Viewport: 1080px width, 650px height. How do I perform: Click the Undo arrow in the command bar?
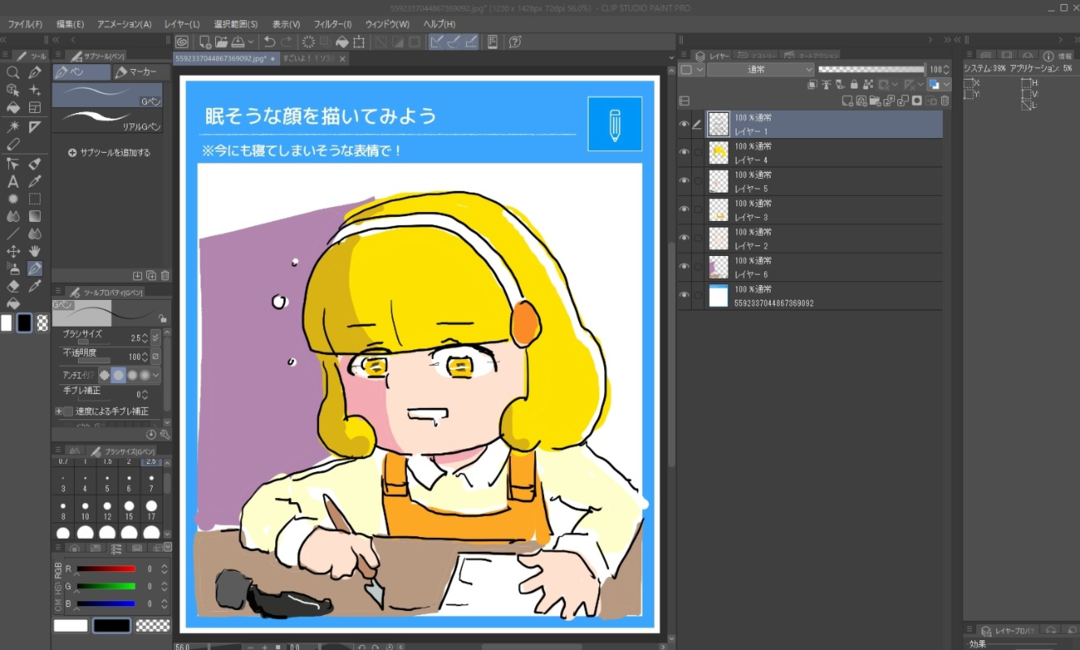click(269, 42)
